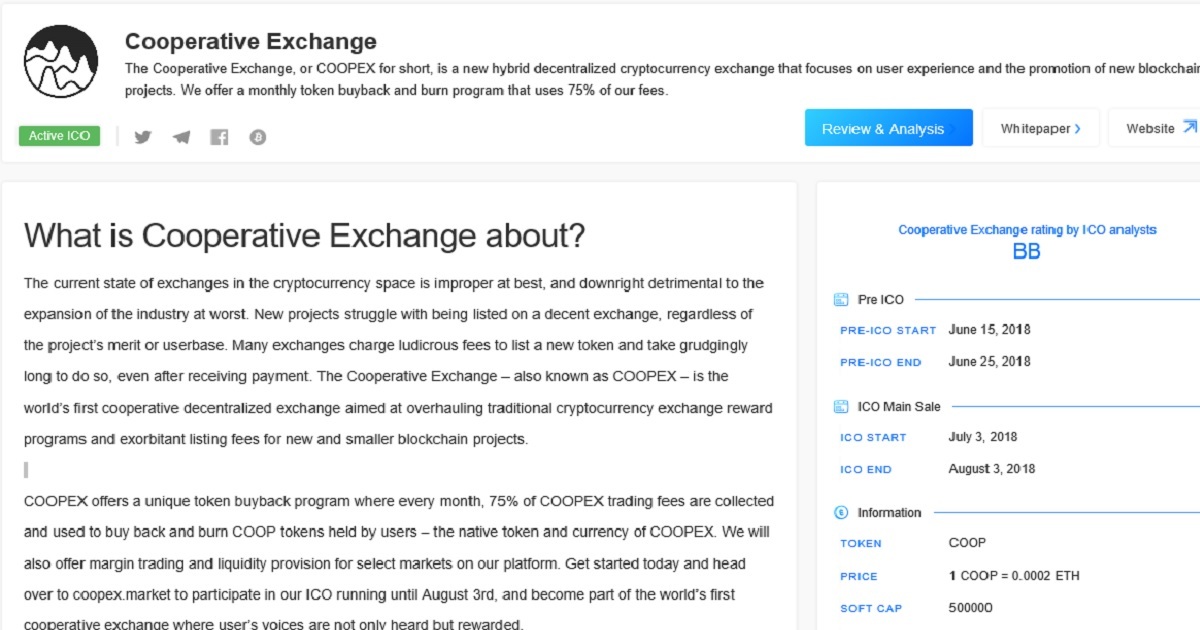This screenshot has height=630, width=1200.
Task: Open the Facebook social icon
Action: pos(219,137)
